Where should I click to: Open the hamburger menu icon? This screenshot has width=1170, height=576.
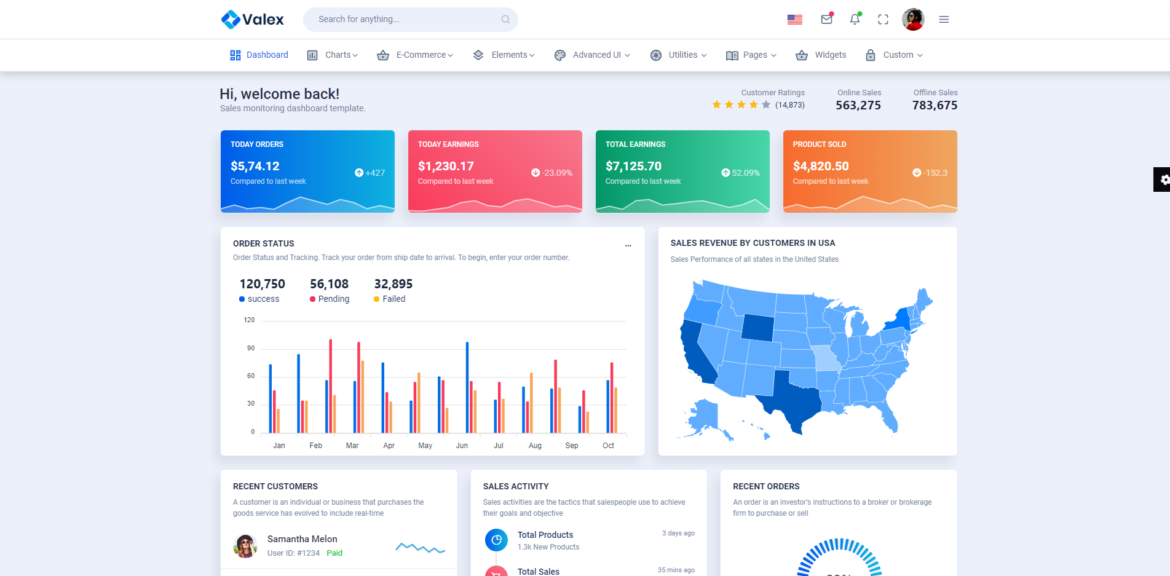(x=944, y=18)
